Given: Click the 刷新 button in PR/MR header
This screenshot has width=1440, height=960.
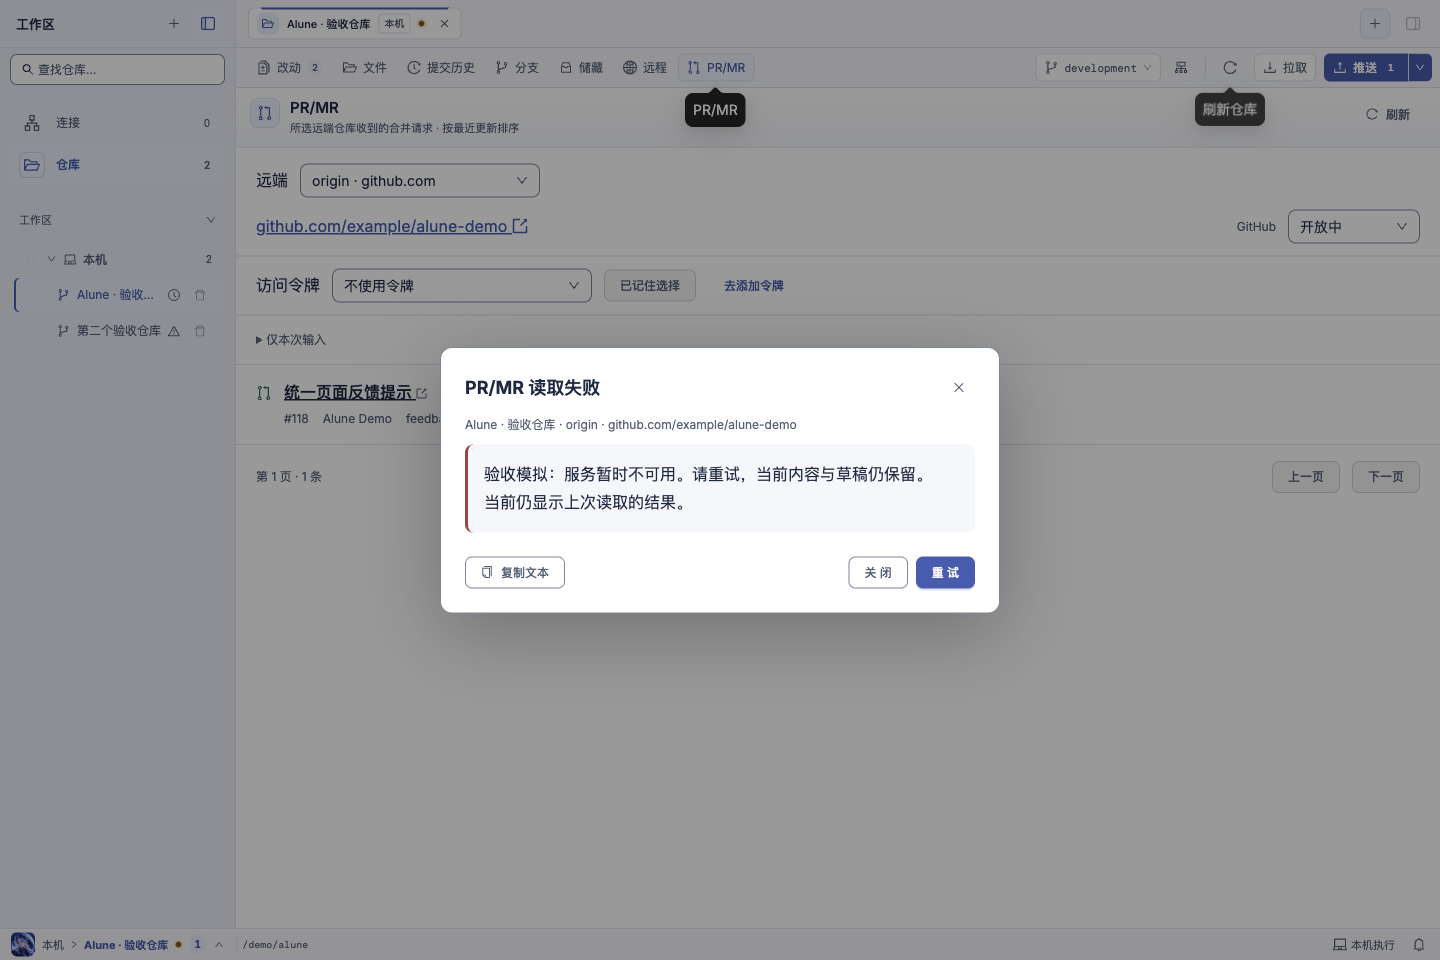Looking at the screenshot, I should coord(1388,115).
